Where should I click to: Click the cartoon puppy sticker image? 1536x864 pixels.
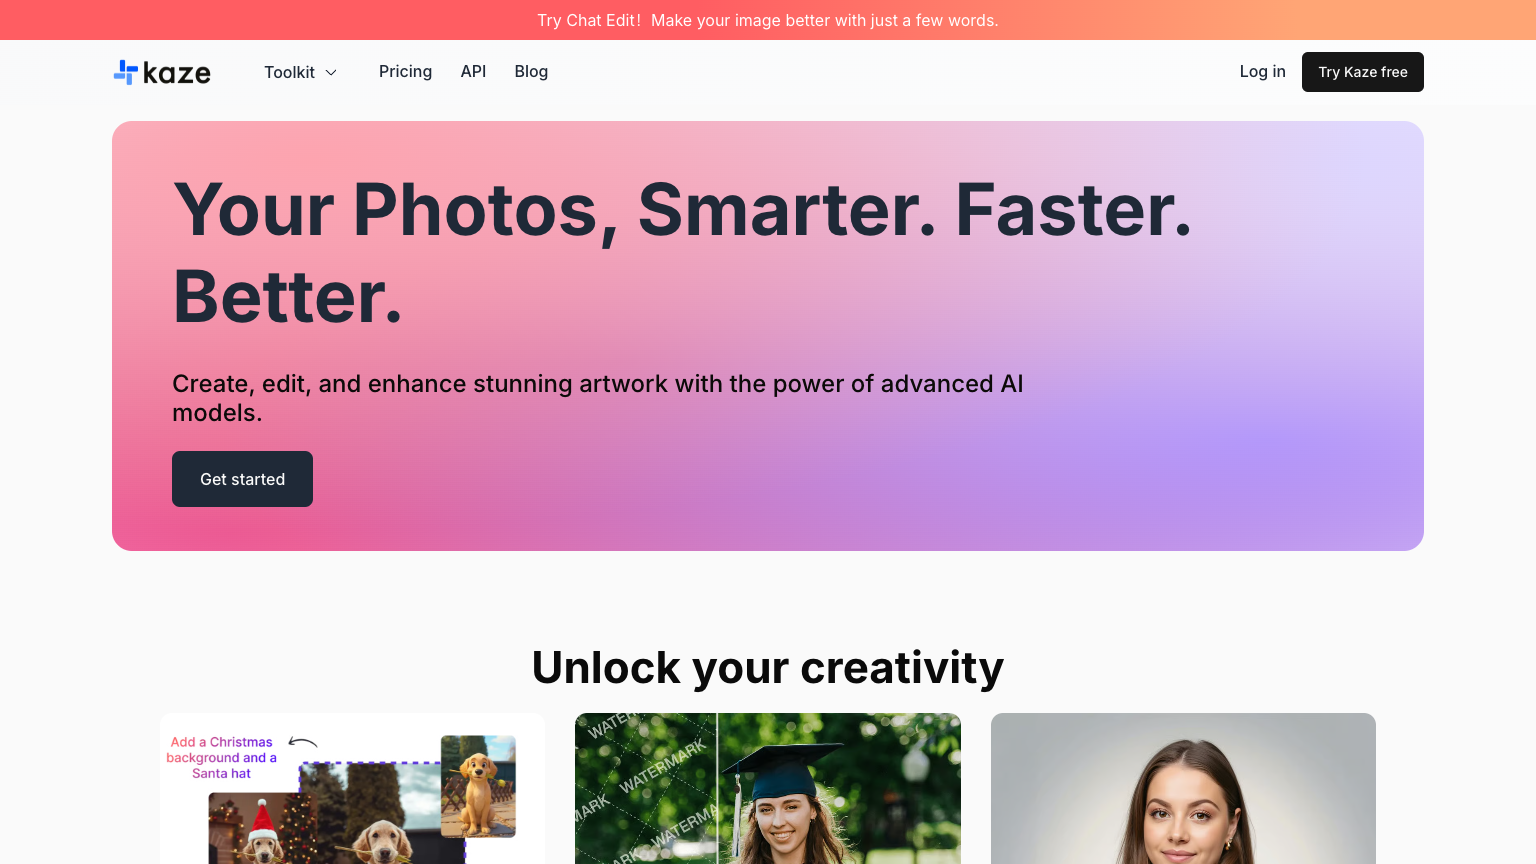(478, 786)
